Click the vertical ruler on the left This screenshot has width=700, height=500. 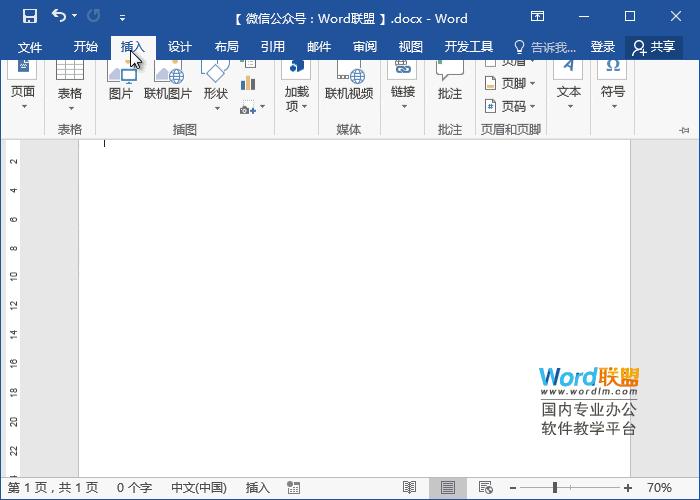(x=13, y=308)
